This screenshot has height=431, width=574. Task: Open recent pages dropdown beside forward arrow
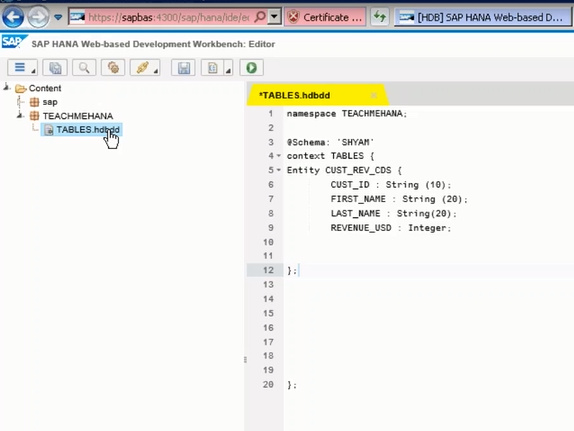coord(58,17)
